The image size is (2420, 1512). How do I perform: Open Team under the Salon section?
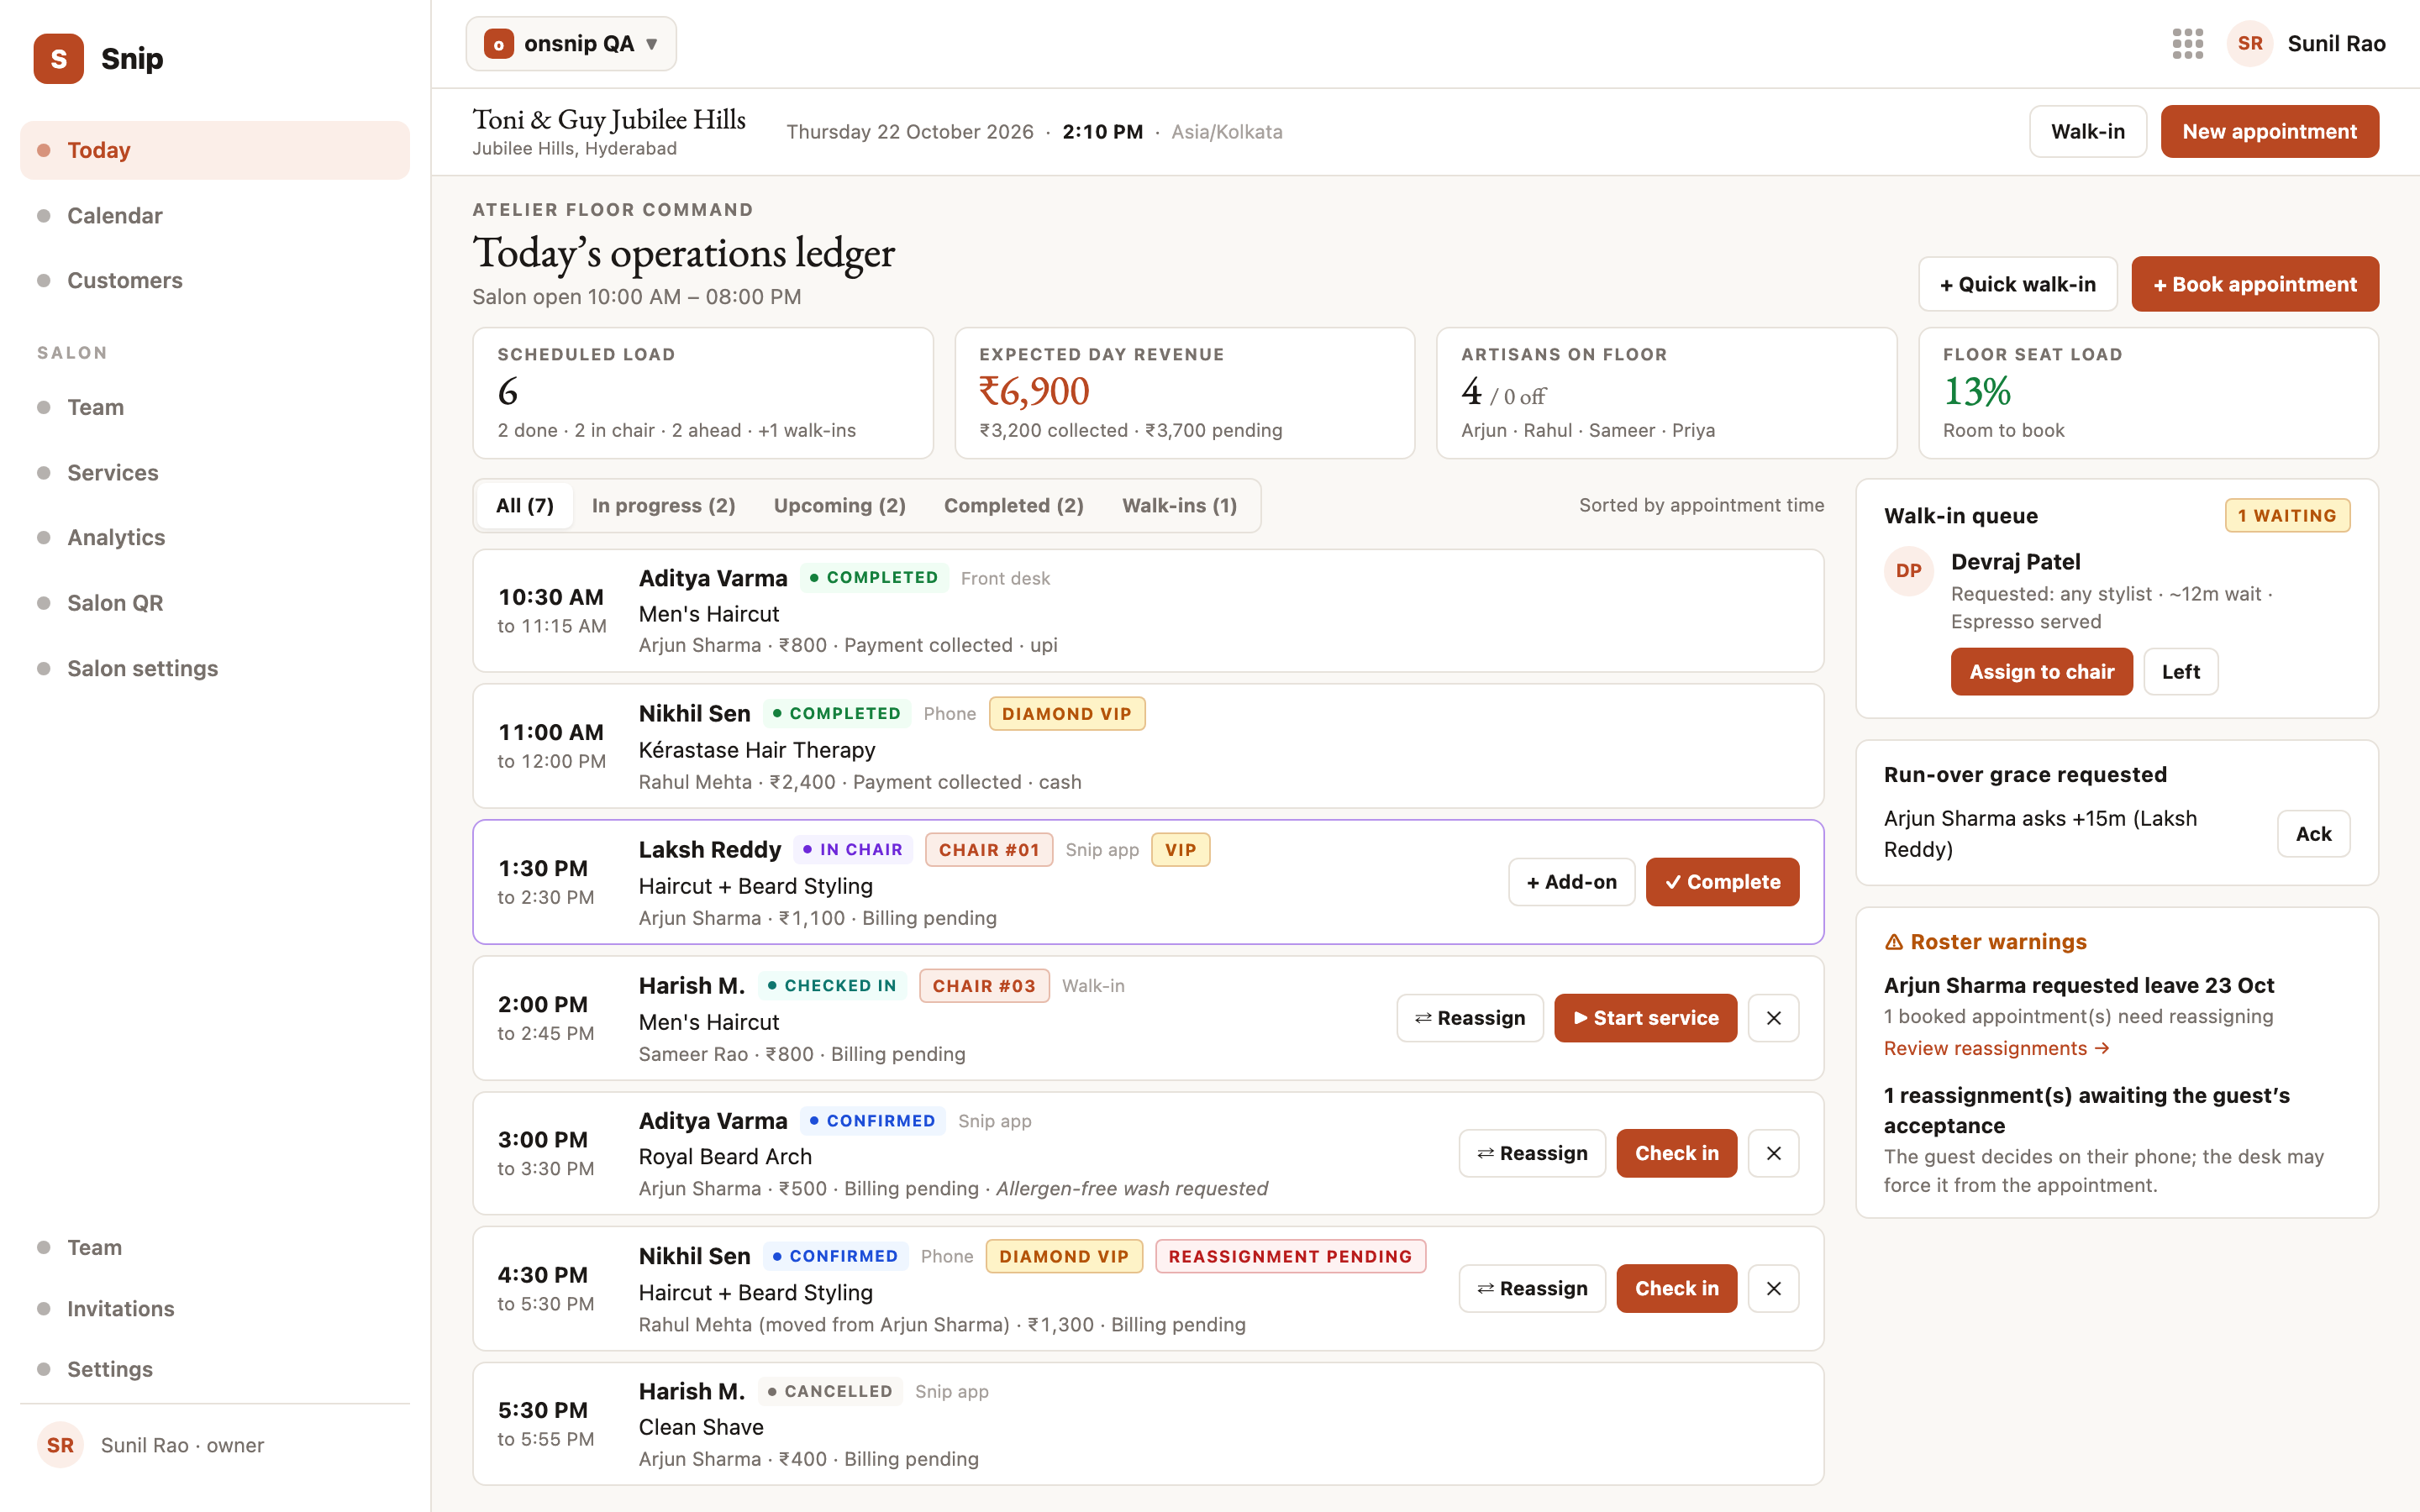click(x=215, y=407)
